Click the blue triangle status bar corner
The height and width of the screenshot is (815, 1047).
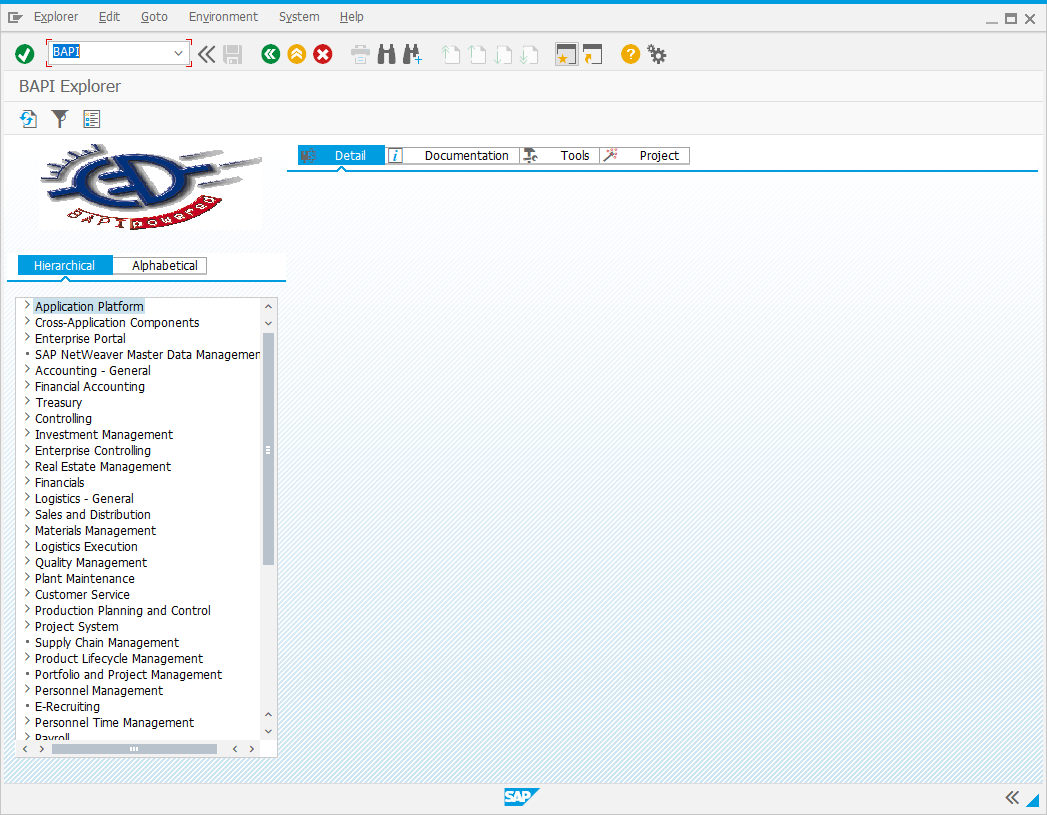tap(1034, 800)
